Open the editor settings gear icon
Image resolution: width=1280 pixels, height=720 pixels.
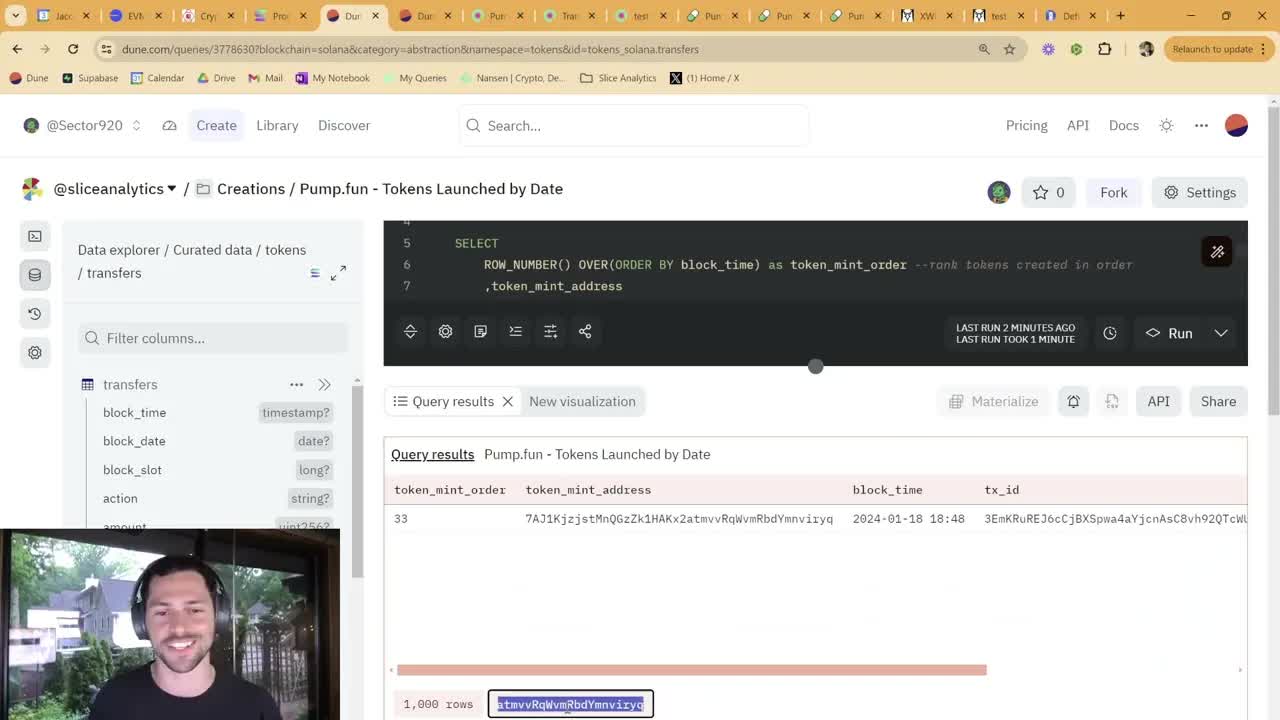pos(445,332)
